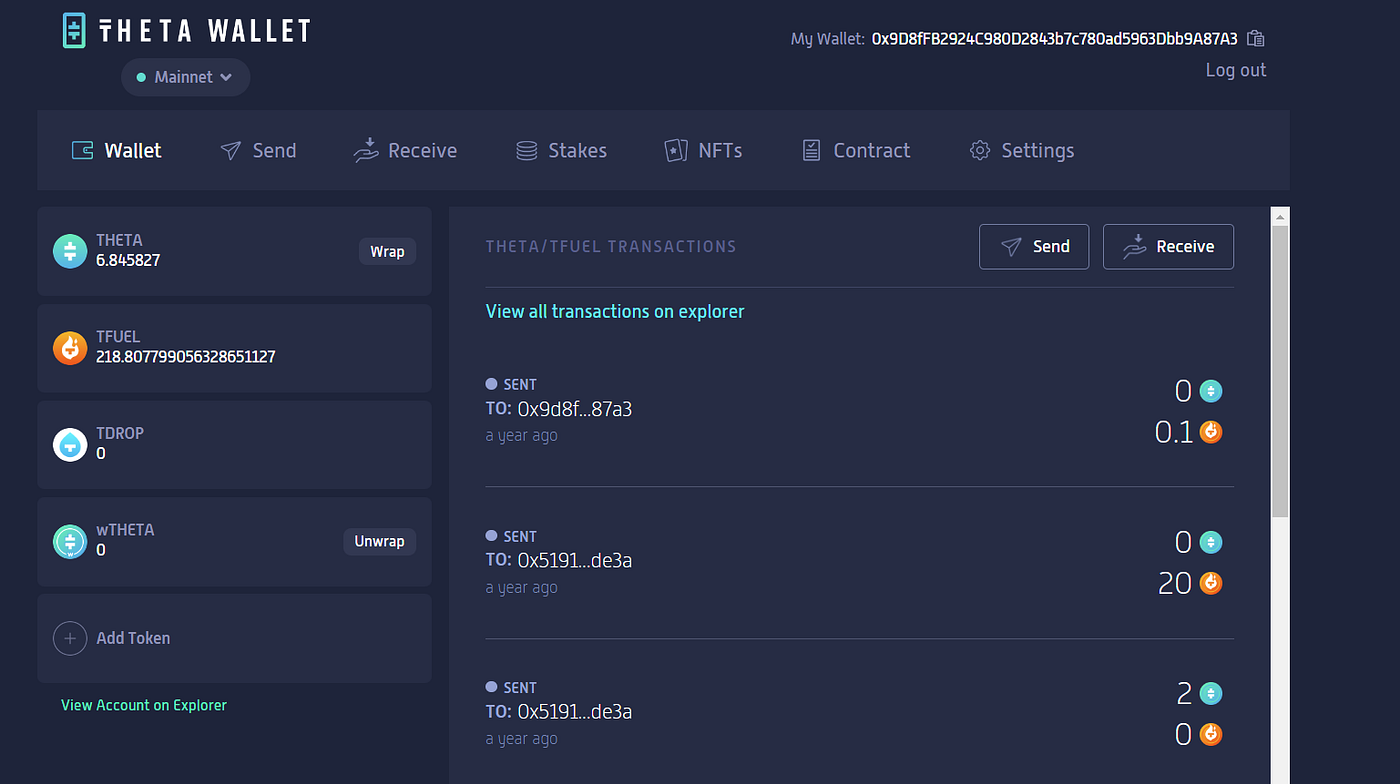1400x784 pixels.
Task: Open the Mainnet network dropdown
Action: [x=185, y=77]
